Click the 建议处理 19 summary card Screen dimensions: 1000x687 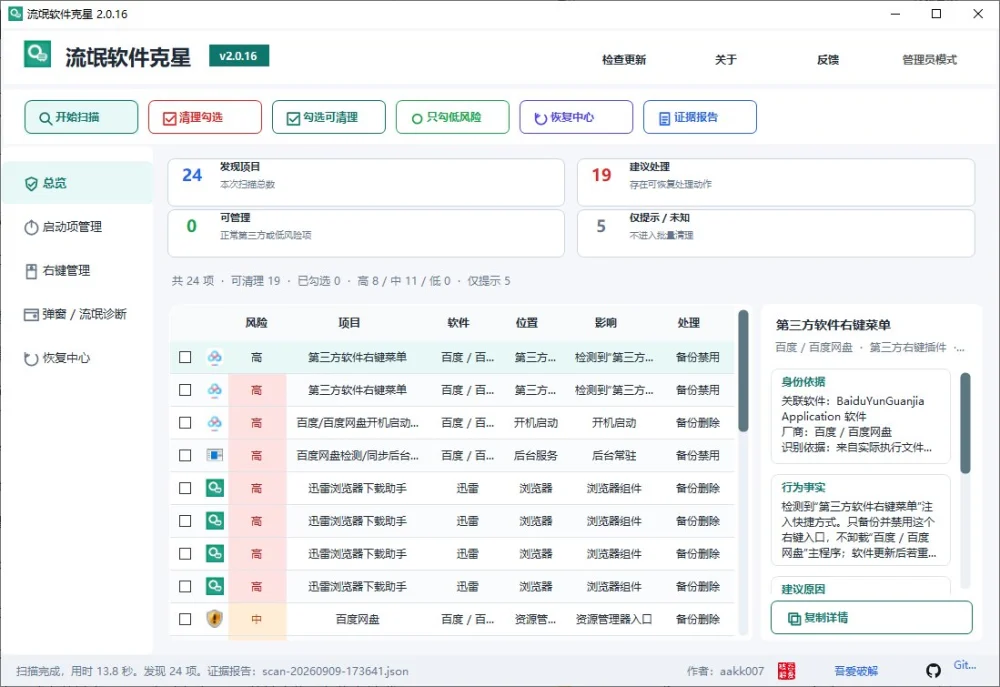point(776,182)
